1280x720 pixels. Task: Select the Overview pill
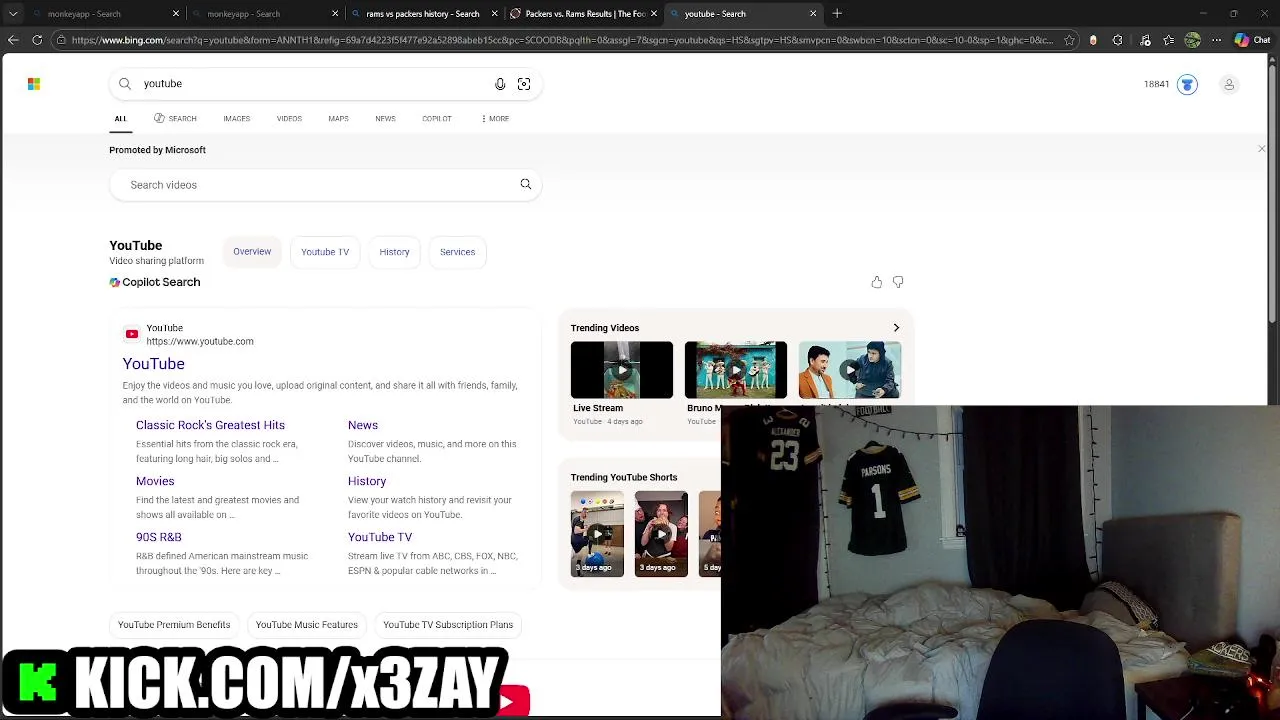pos(252,252)
